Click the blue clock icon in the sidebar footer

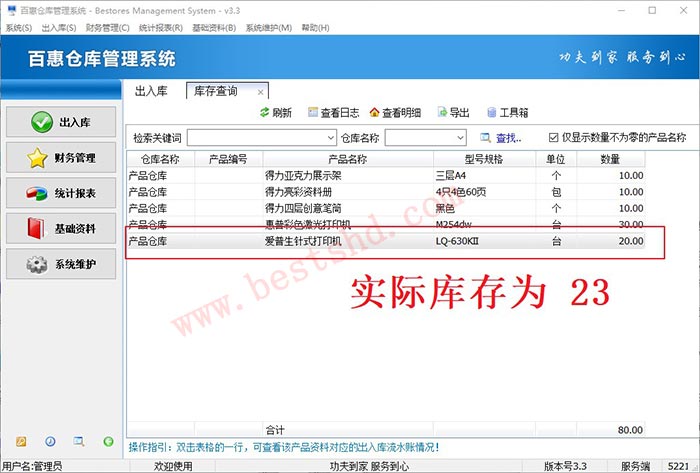(50, 441)
